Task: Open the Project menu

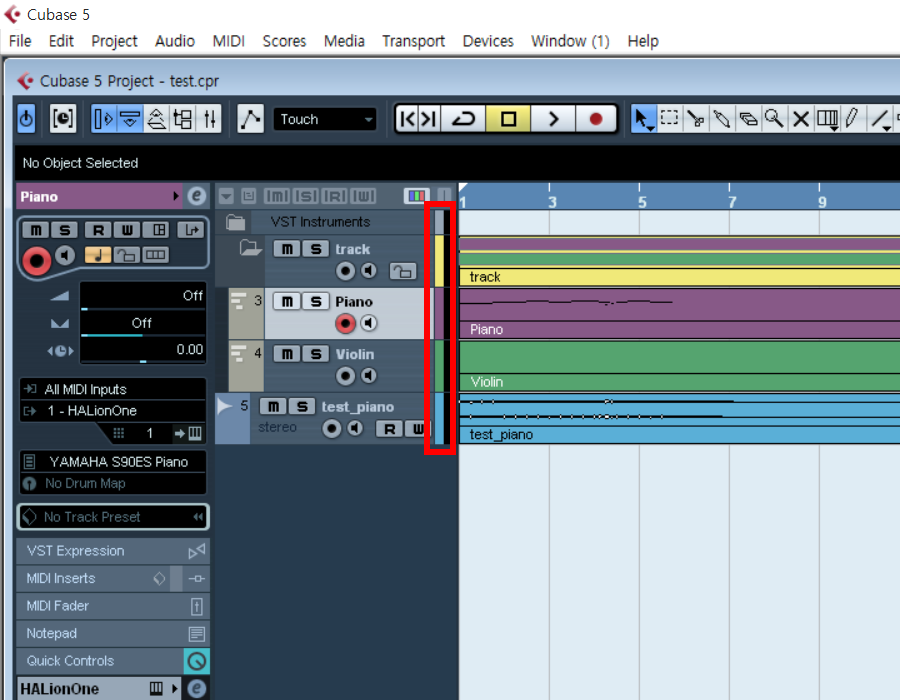Action: (114, 41)
